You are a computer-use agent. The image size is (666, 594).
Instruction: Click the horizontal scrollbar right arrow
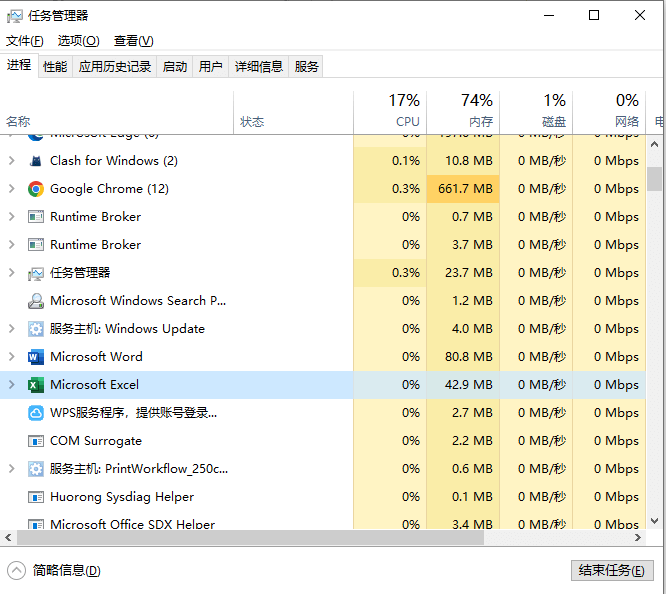(x=638, y=537)
